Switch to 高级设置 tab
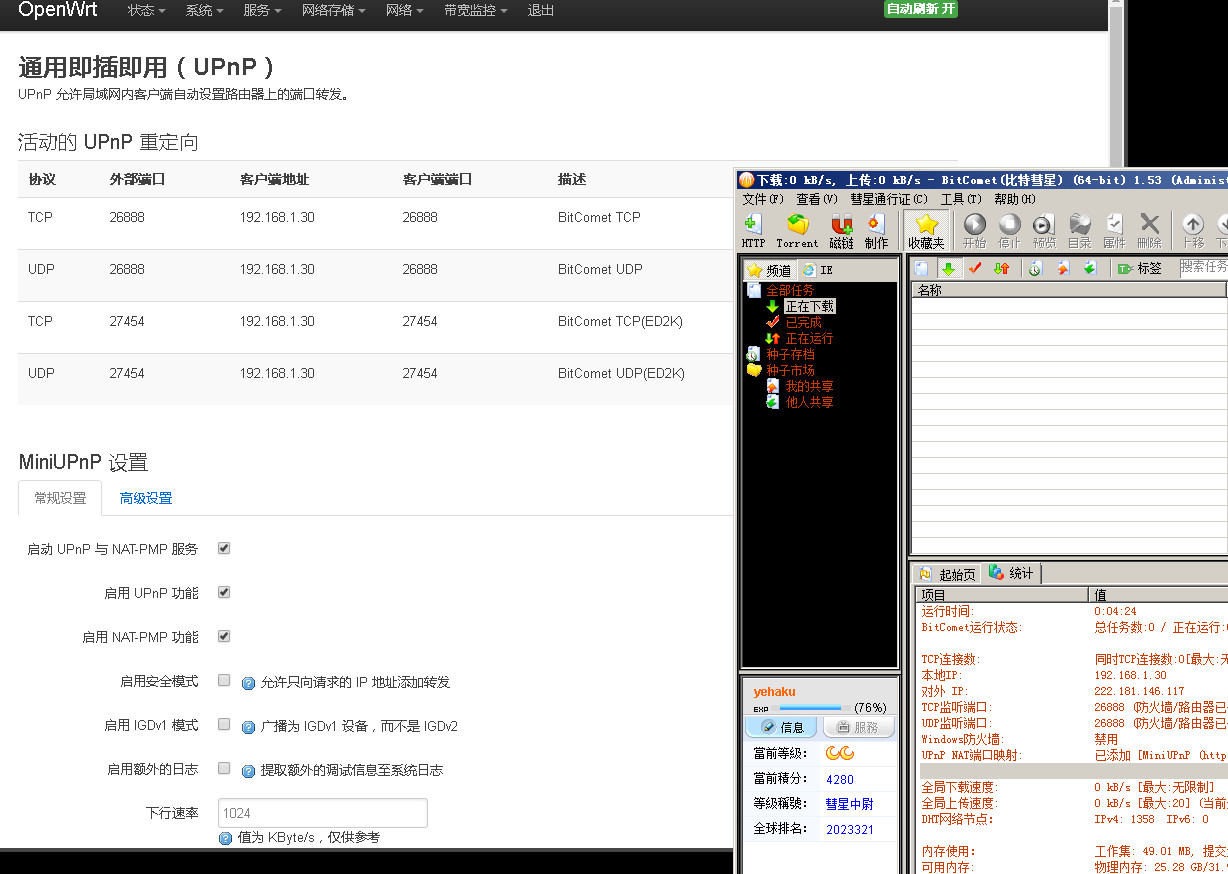This screenshot has width=1228, height=874. click(146, 498)
